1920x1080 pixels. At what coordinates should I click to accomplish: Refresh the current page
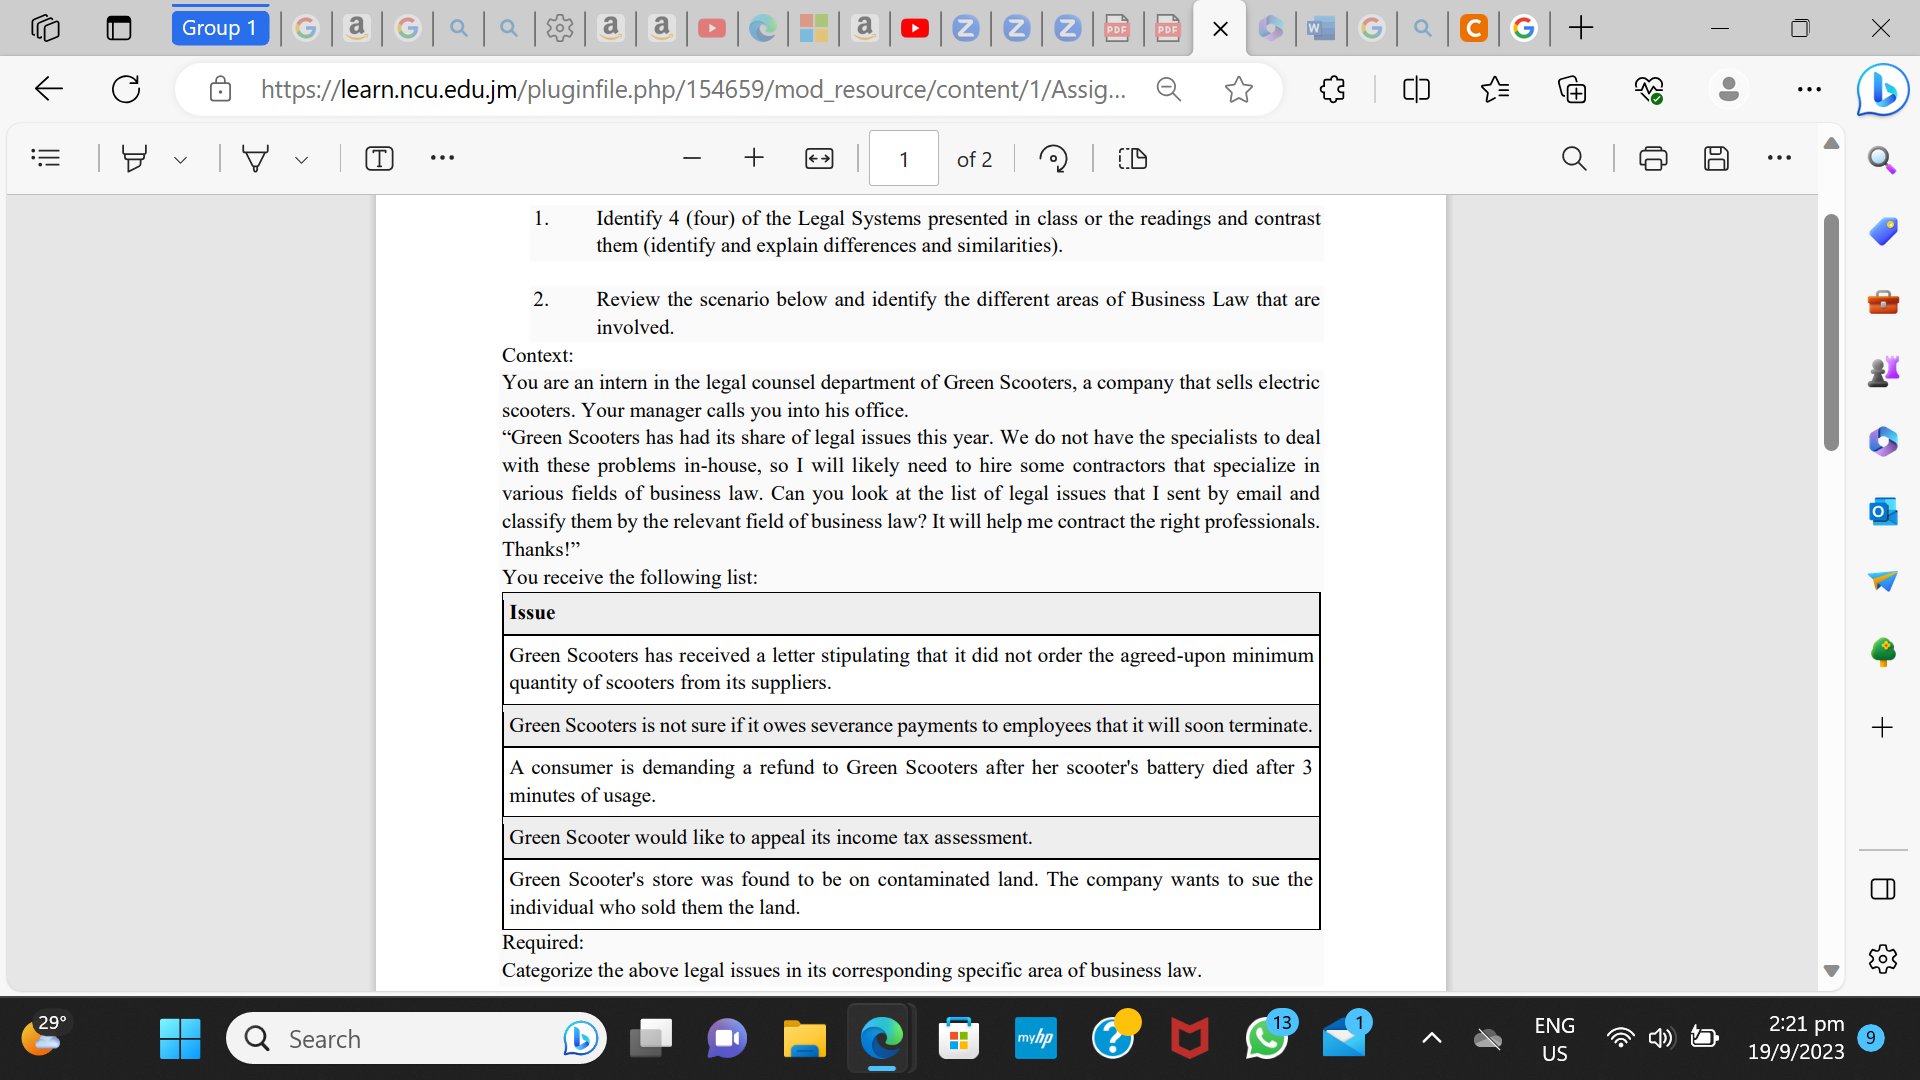(126, 89)
